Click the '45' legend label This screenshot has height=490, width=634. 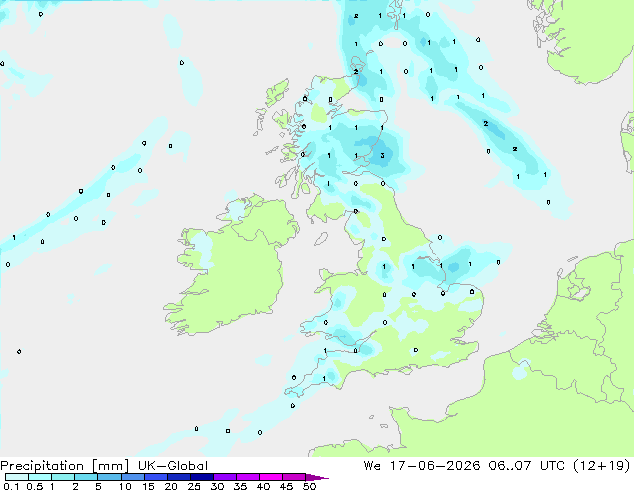tap(286, 486)
